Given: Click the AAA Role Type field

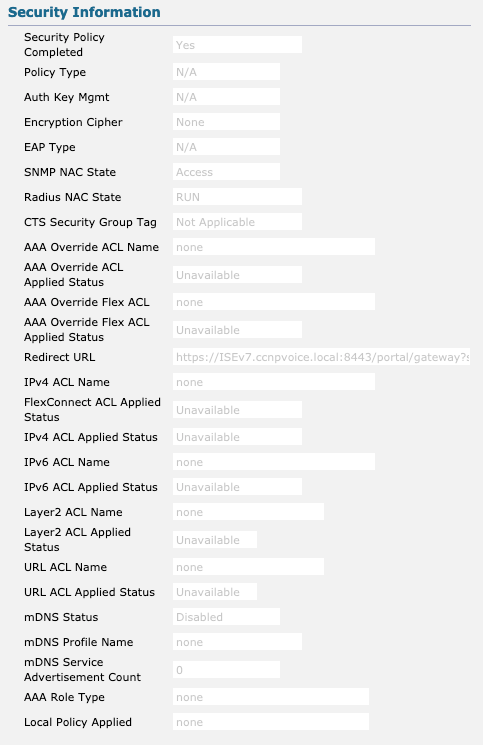Looking at the screenshot, I should 271,697.
